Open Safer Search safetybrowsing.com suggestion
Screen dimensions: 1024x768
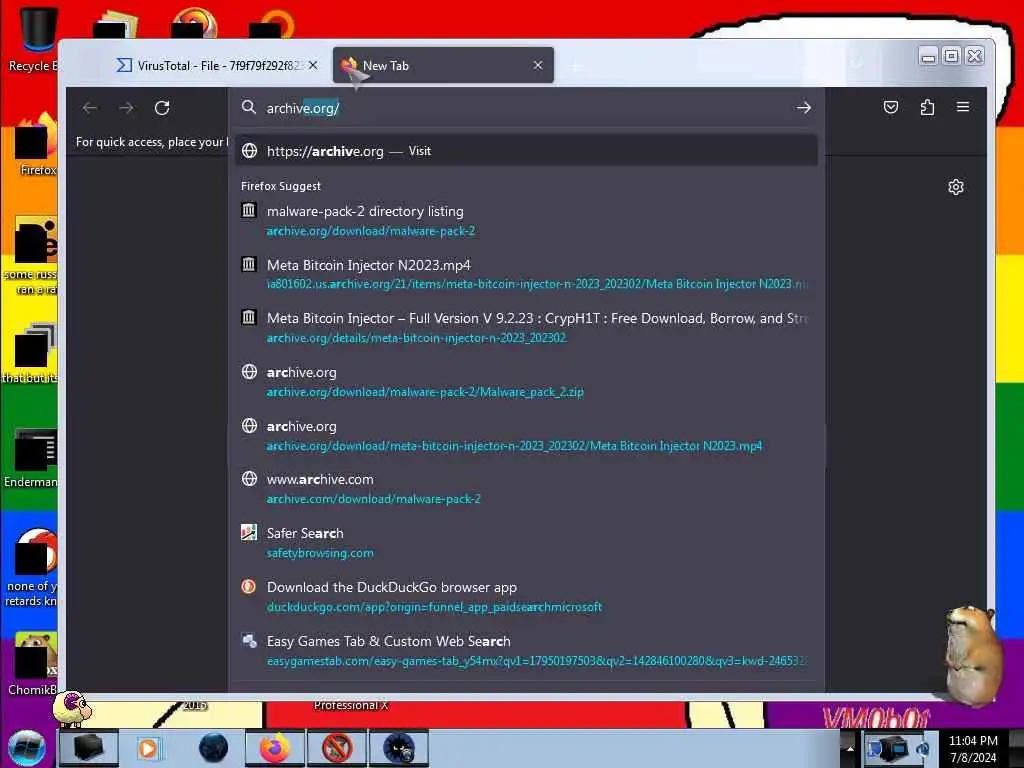(526, 543)
